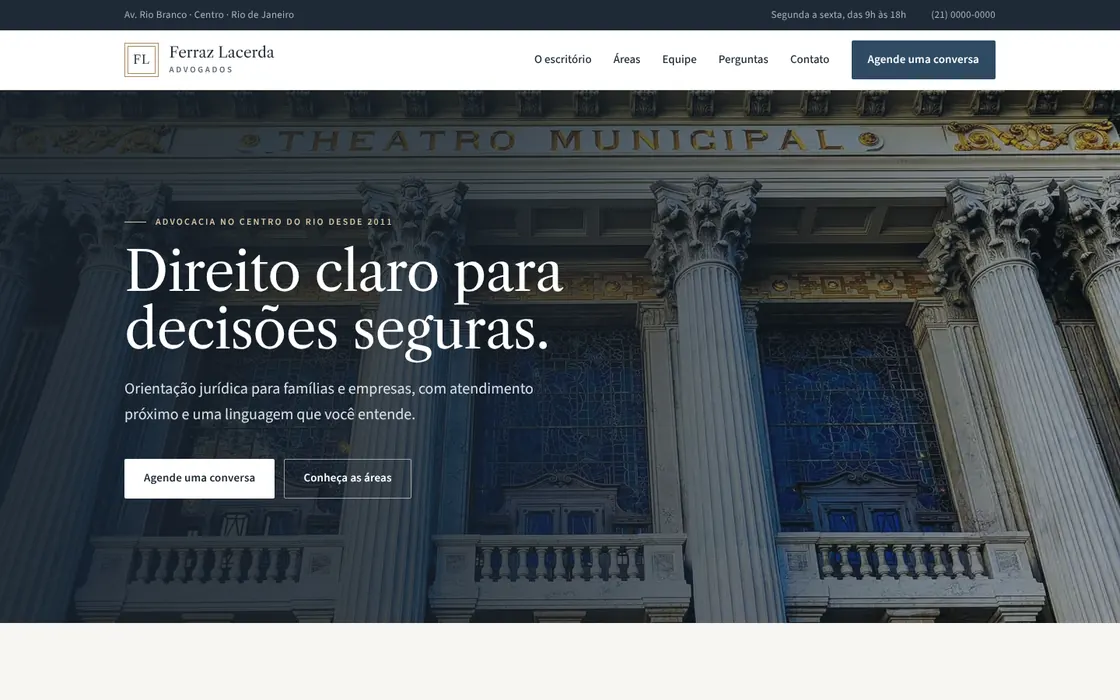This screenshot has width=1120, height=700.
Task: Go to the Áreas section
Action: tap(626, 59)
